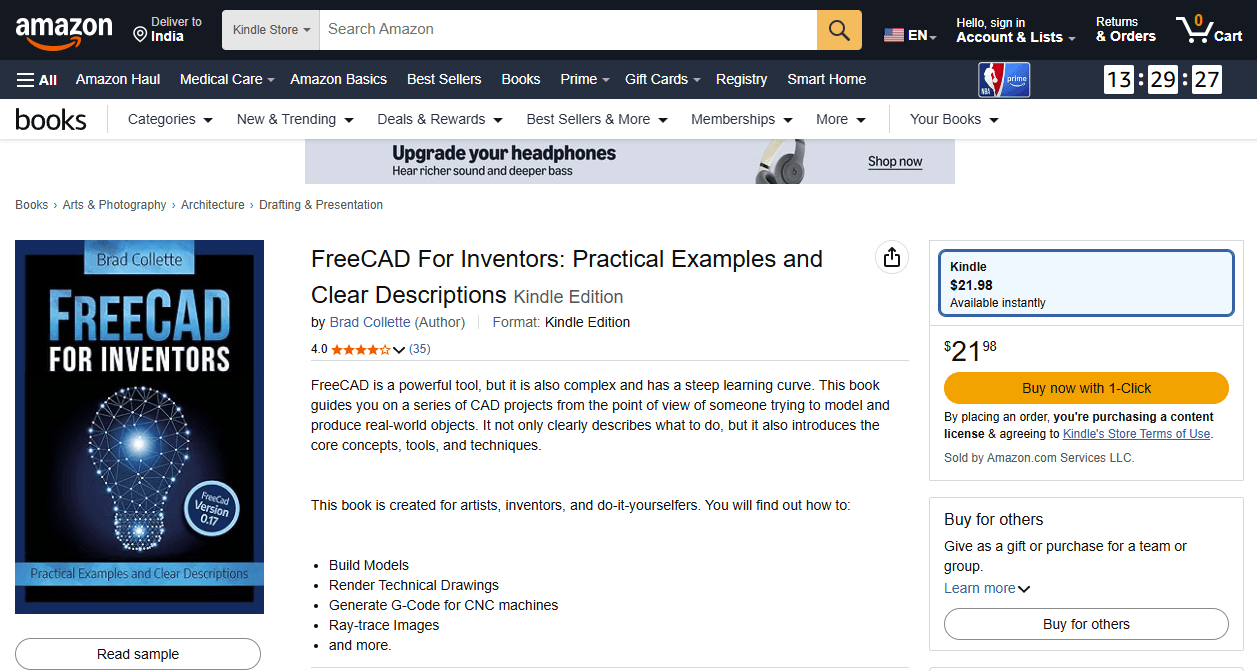Screen dimensions: 1257x671
Task: Focus the Search Amazon input field
Action: (568, 30)
